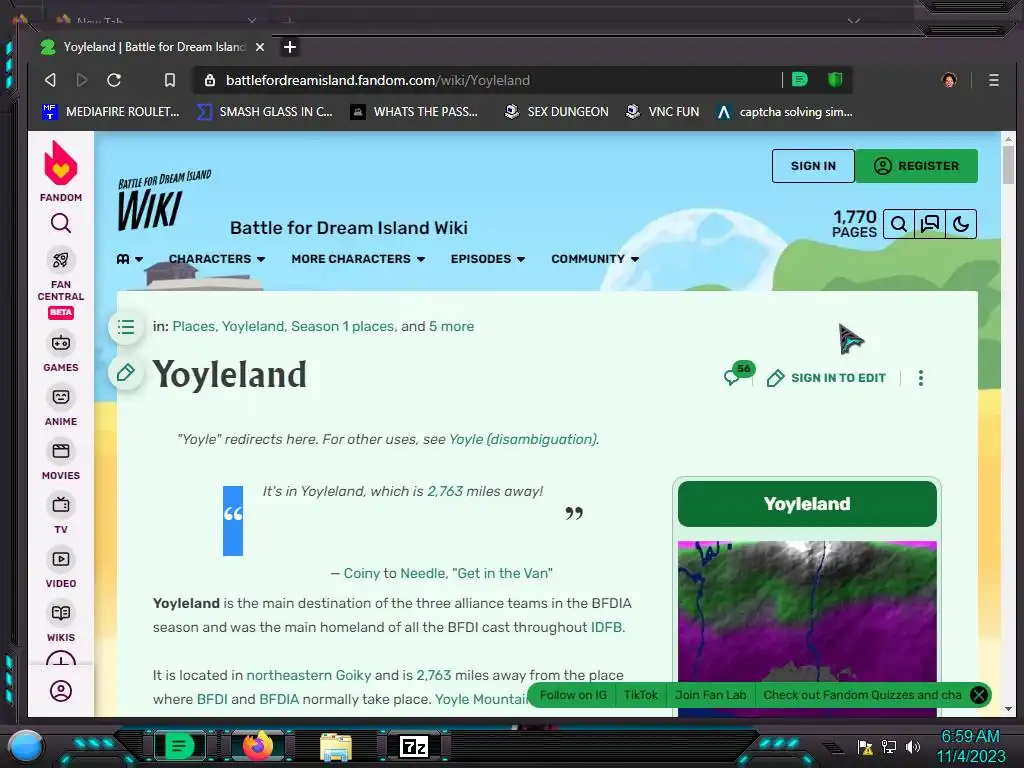Open Anime section in Fandom sidebar
The width and height of the screenshot is (1024, 768).
pyautogui.click(x=61, y=406)
